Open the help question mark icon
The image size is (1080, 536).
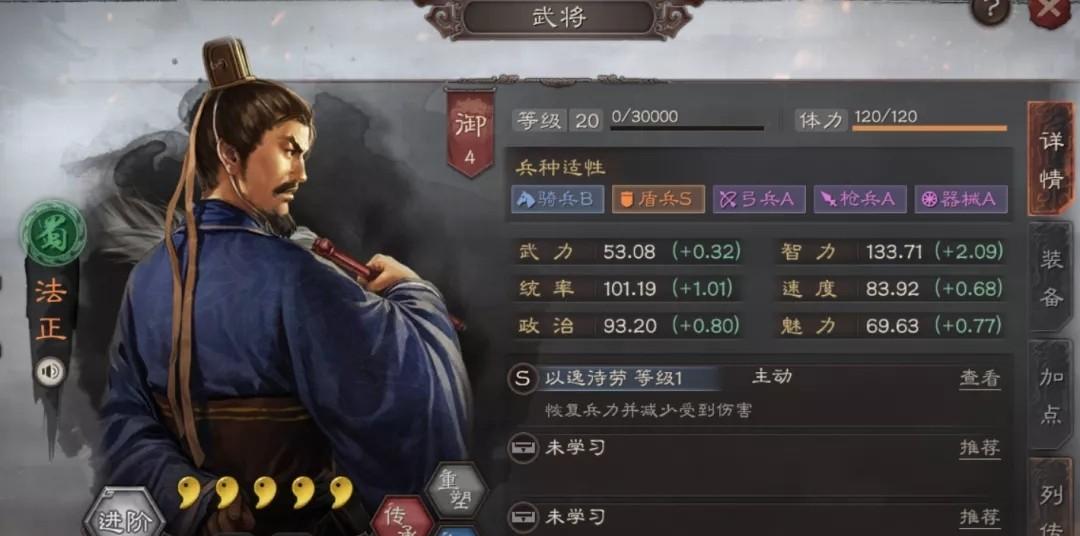(991, 10)
